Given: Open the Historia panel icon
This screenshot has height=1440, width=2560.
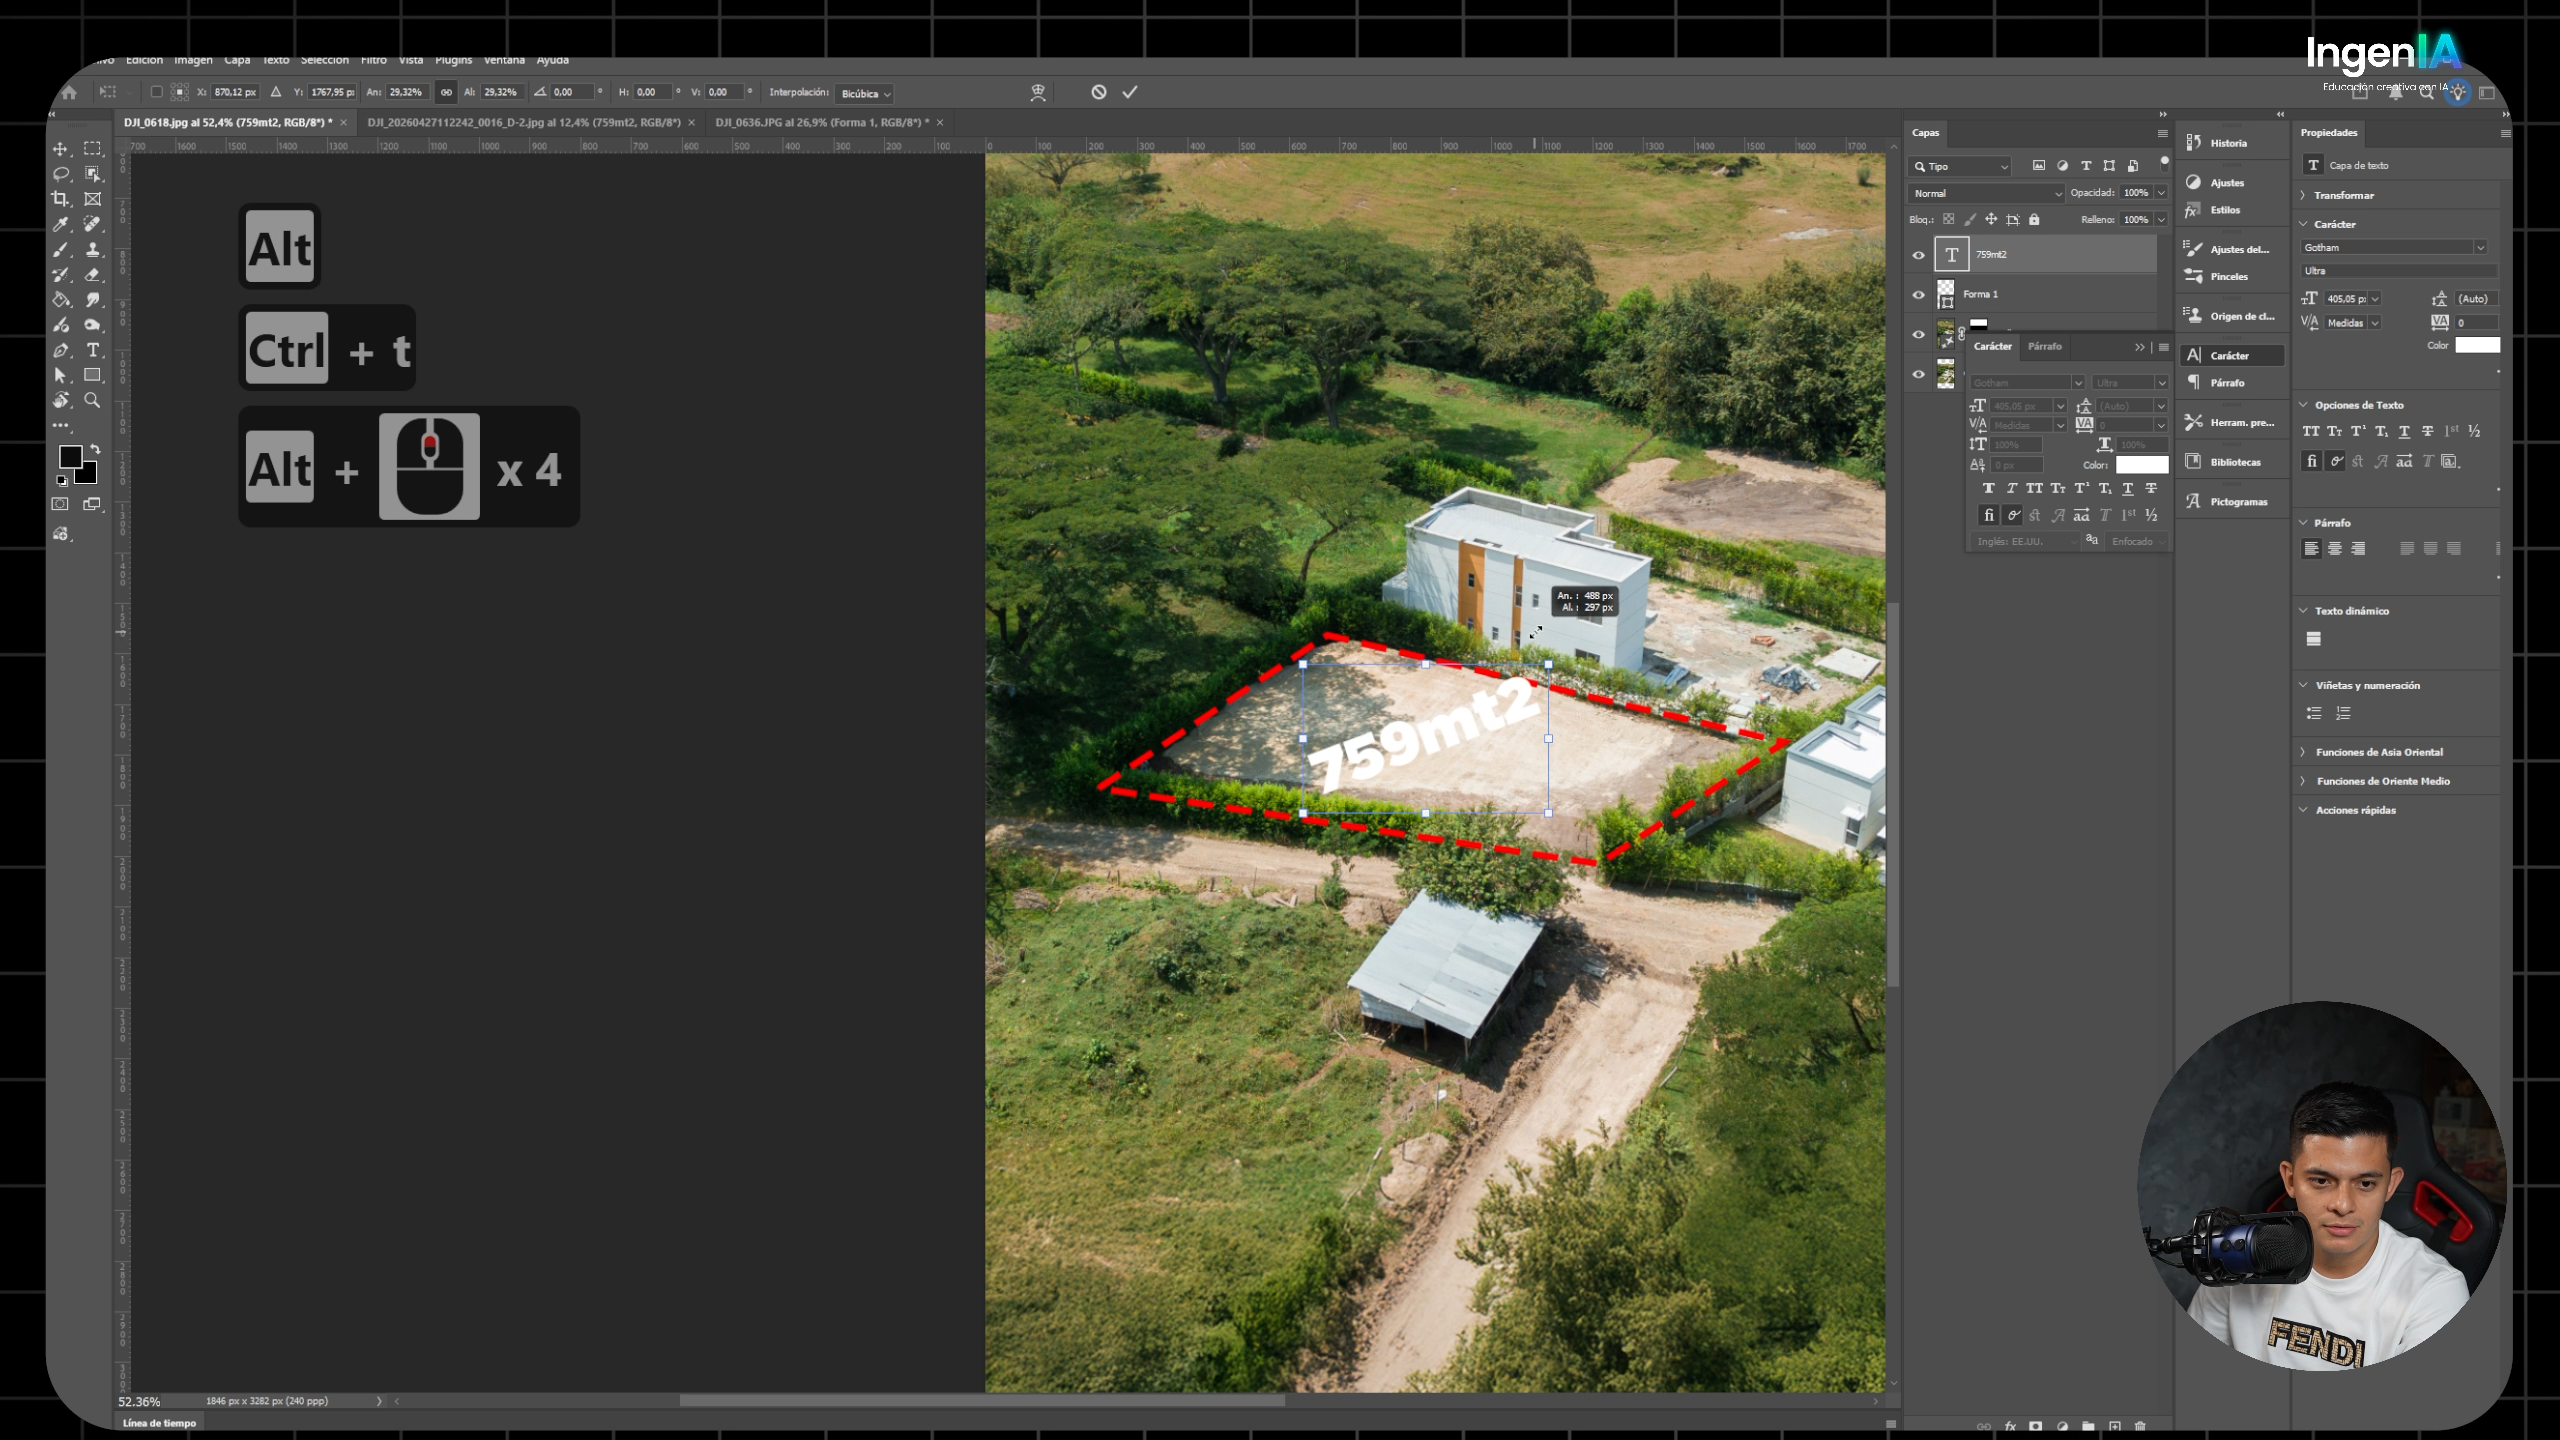Looking at the screenshot, I should (2194, 143).
